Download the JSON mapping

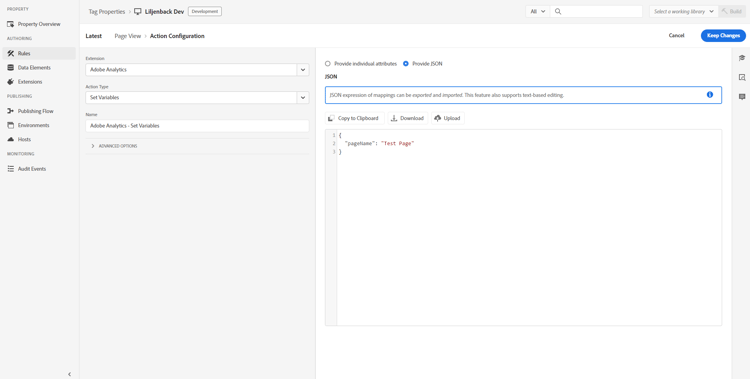pos(408,118)
